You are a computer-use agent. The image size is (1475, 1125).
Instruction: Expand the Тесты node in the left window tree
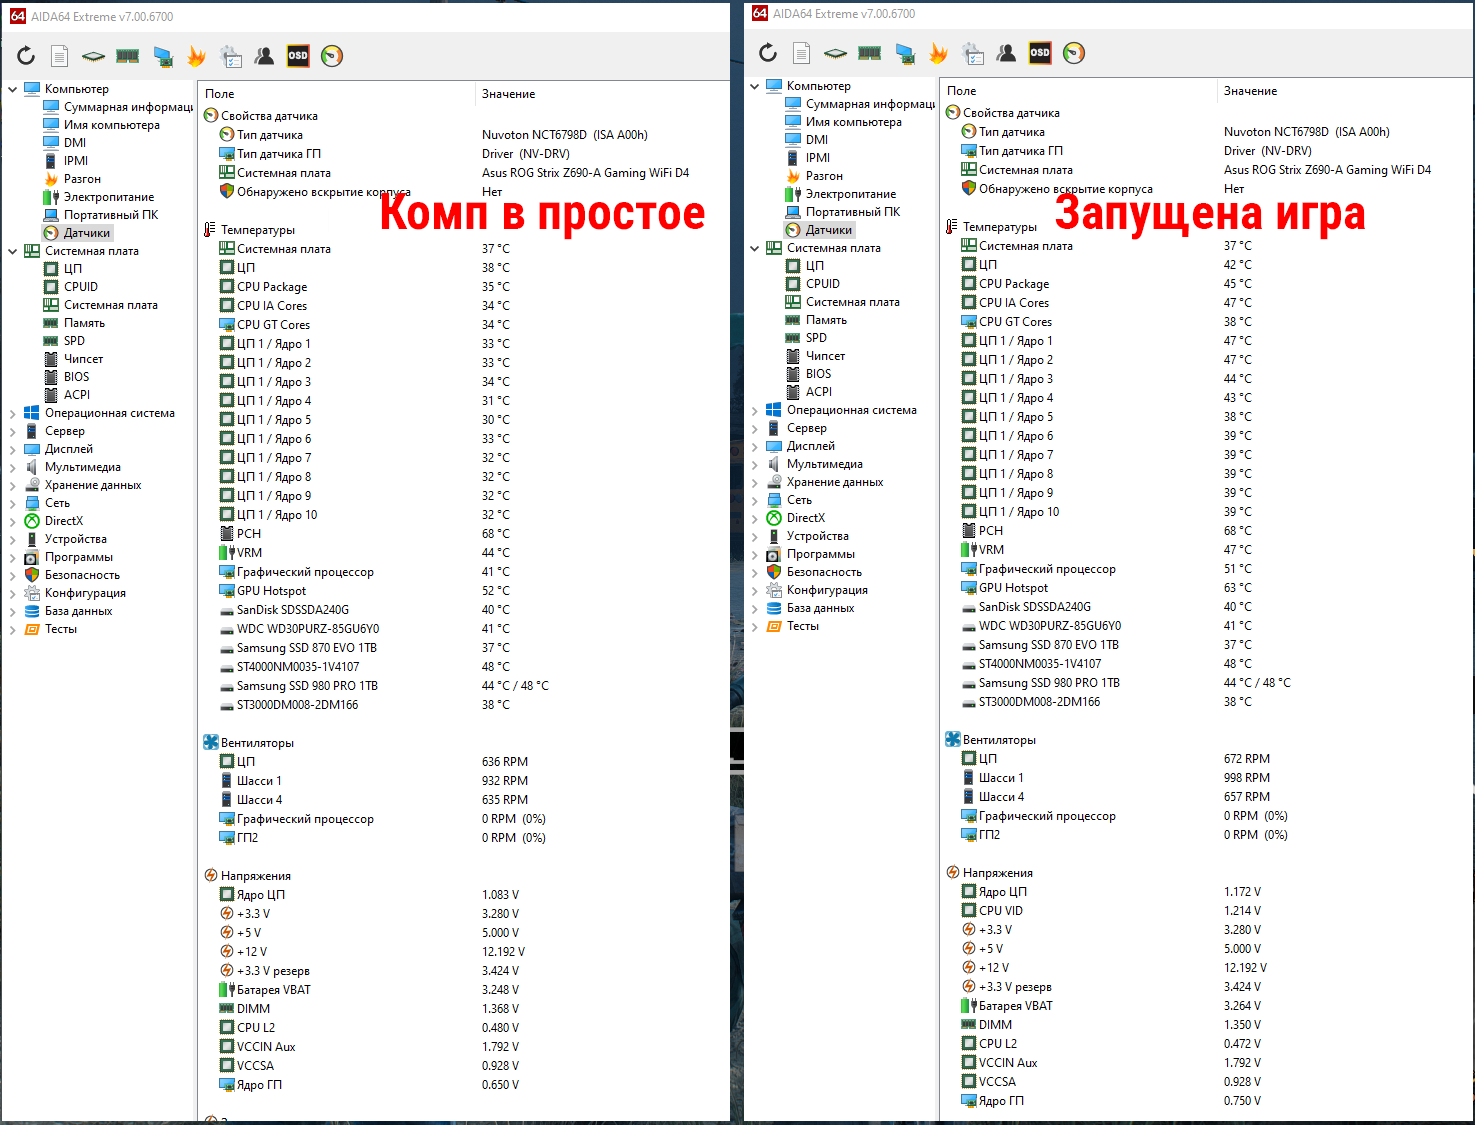(x=12, y=629)
